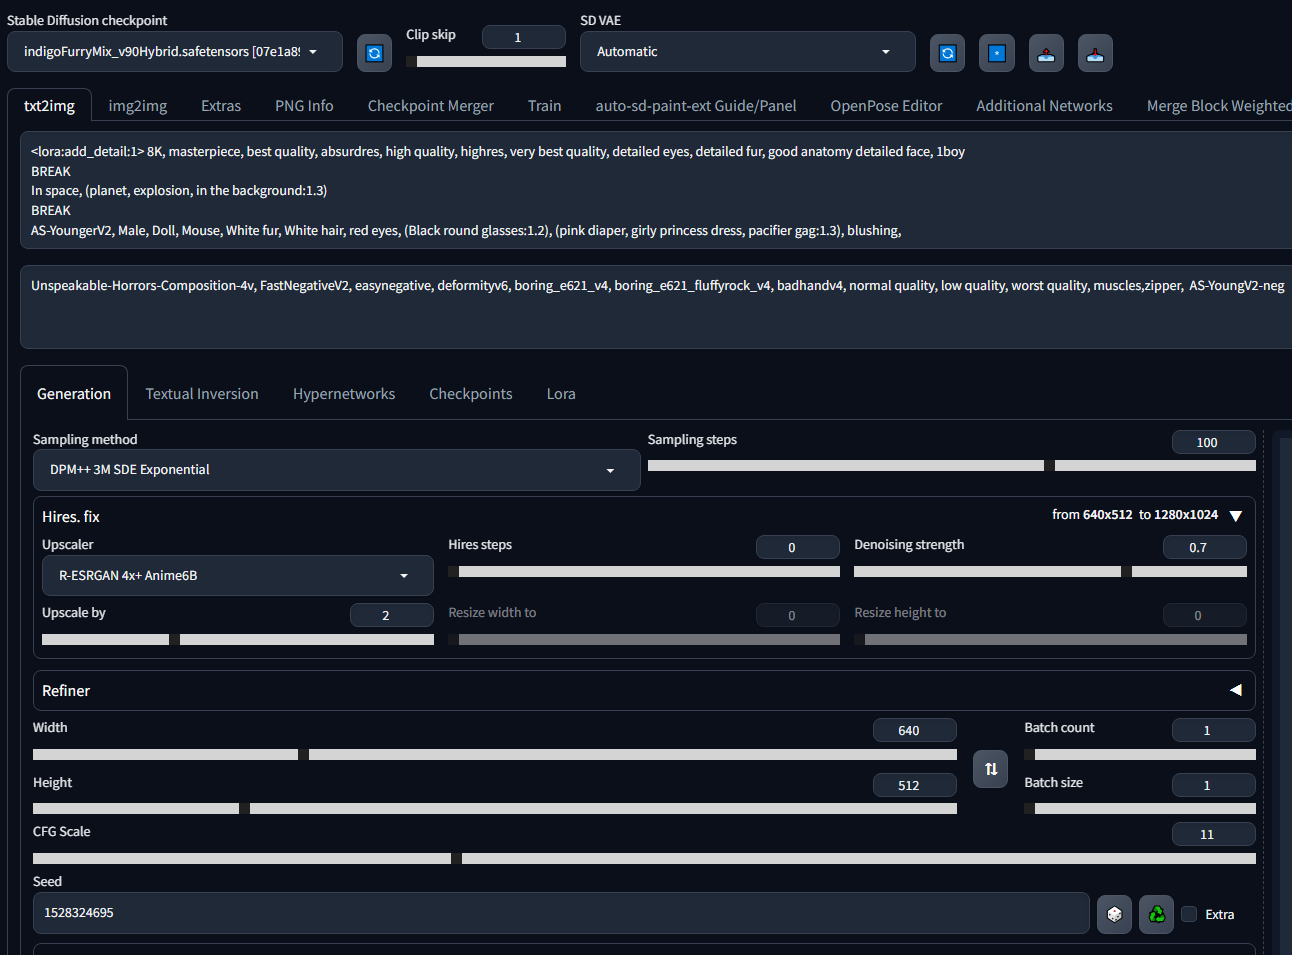Randomize seed with the dice icon
Screen dimensions: 1292x955
coord(1114,914)
